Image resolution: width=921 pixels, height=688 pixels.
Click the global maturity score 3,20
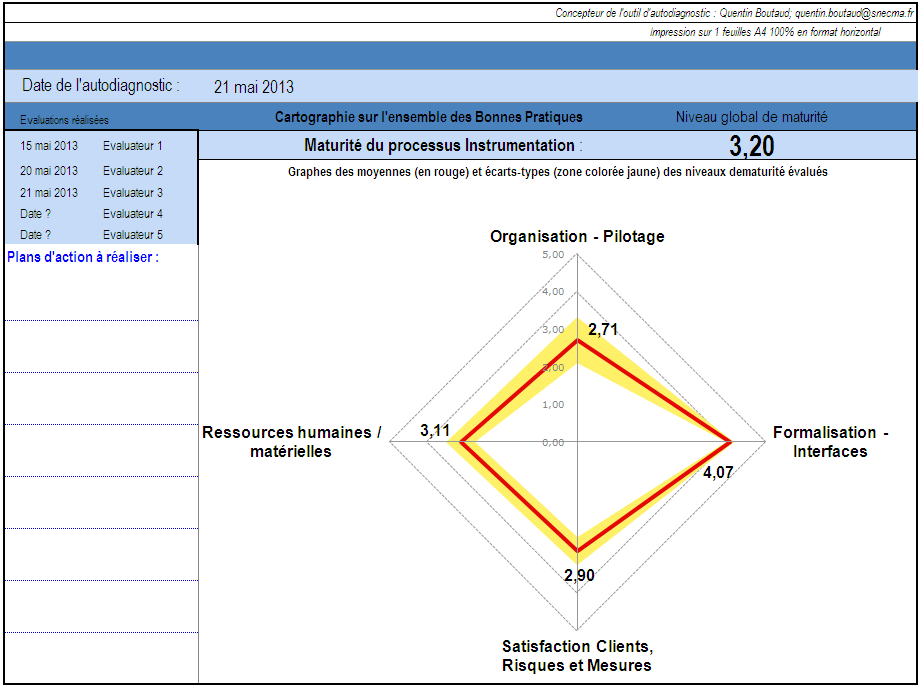[751, 146]
